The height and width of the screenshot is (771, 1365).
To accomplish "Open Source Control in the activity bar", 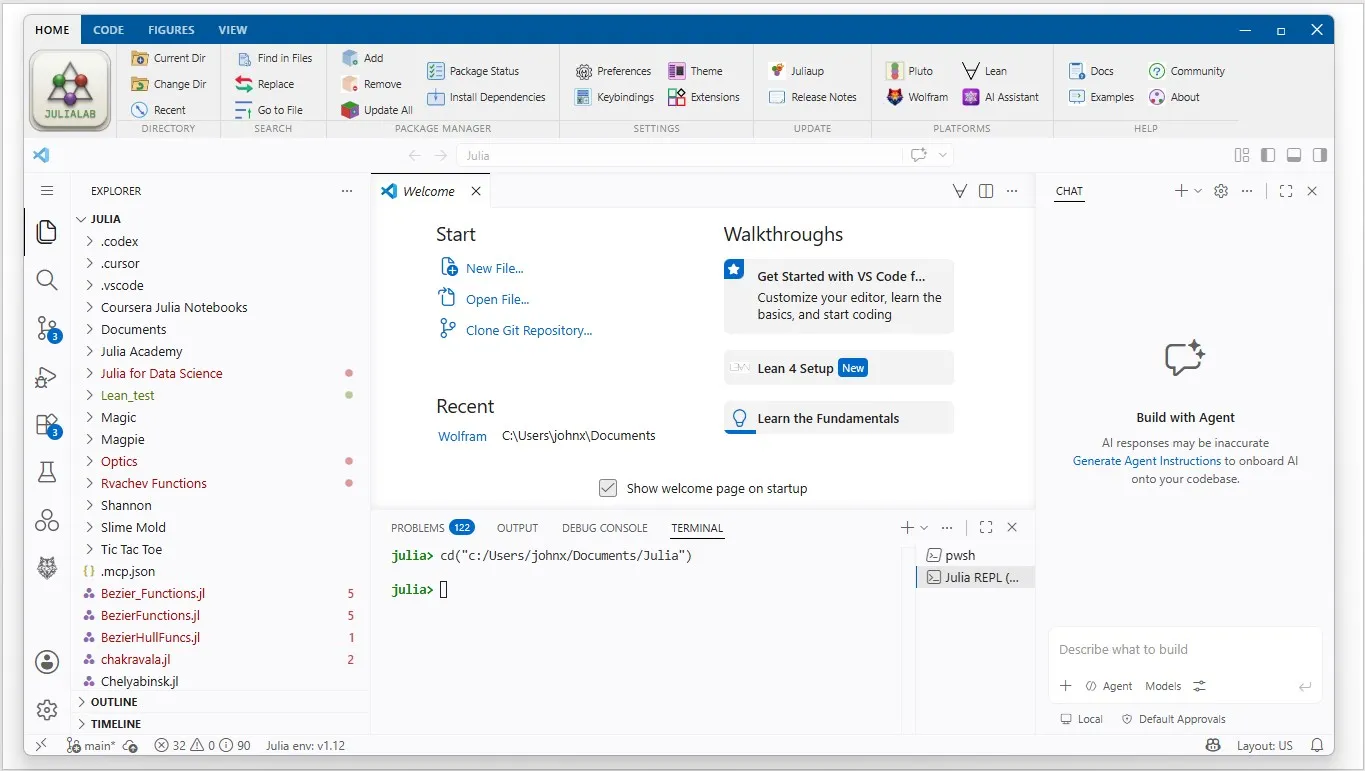I will pos(47,328).
